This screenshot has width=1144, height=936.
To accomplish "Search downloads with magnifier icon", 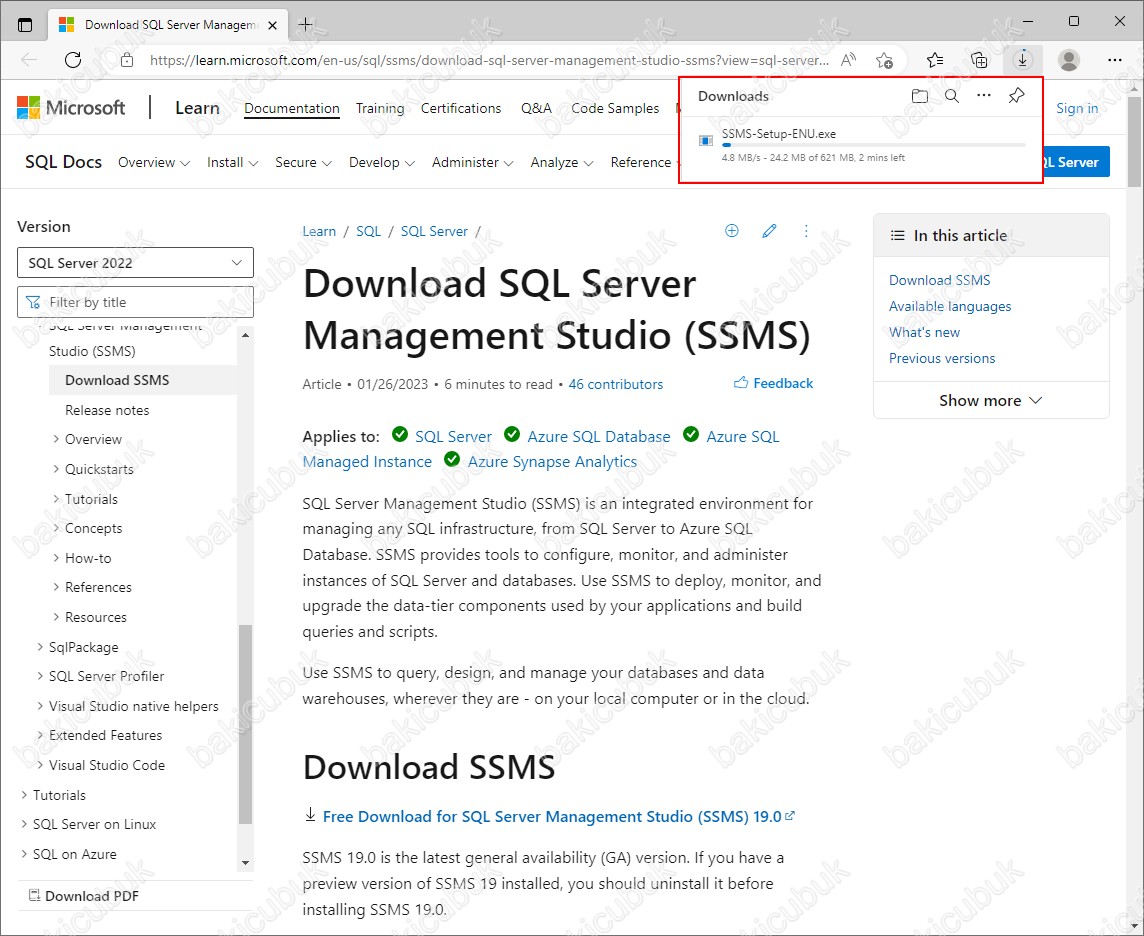I will pyautogui.click(x=952, y=96).
